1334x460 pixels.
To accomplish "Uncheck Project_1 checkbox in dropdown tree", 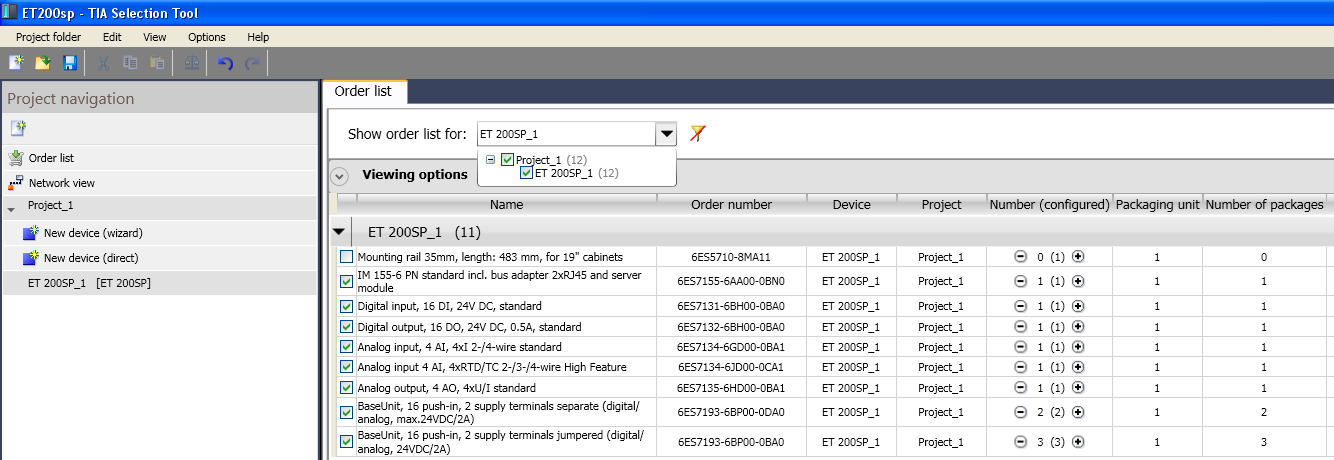I will (x=507, y=160).
